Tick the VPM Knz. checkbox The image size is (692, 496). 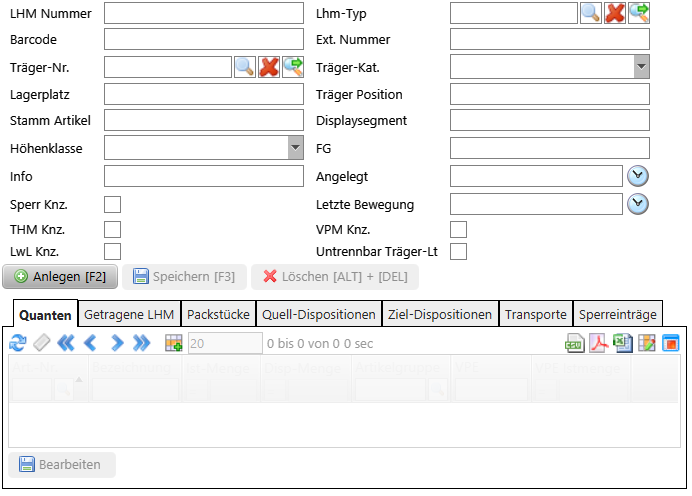(x=459, y=230)
